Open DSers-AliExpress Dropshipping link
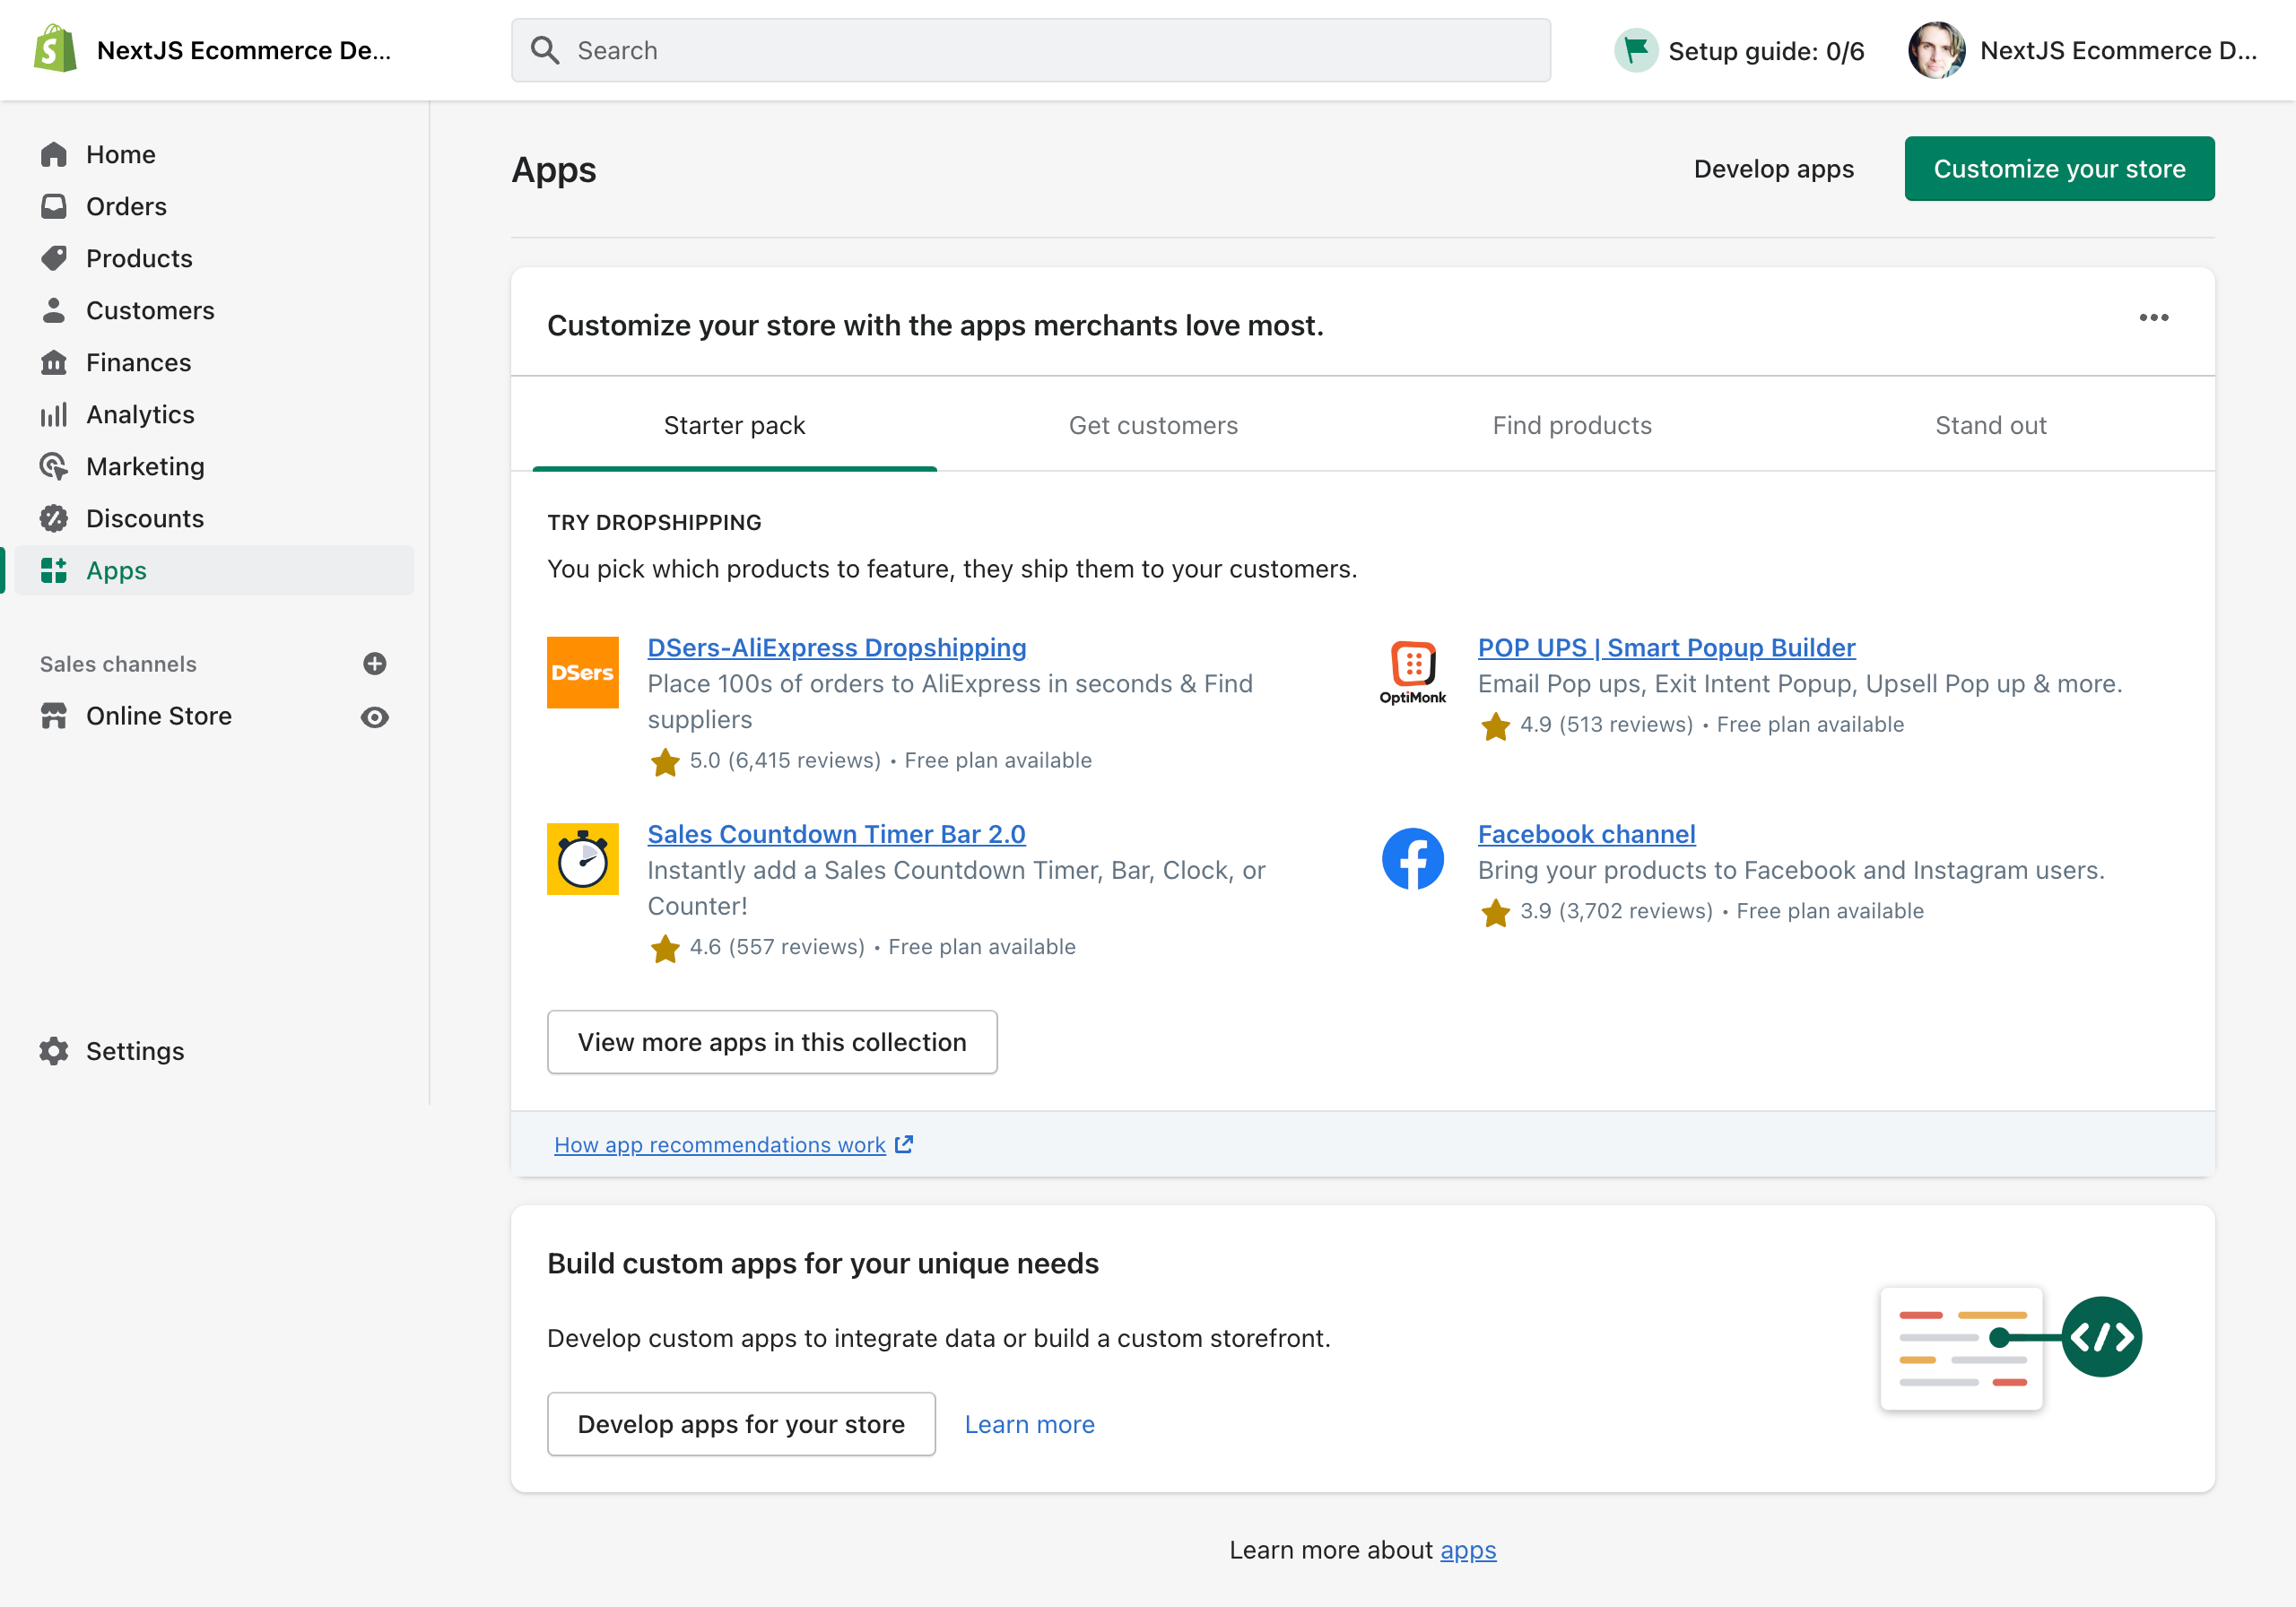 (837, 647)
